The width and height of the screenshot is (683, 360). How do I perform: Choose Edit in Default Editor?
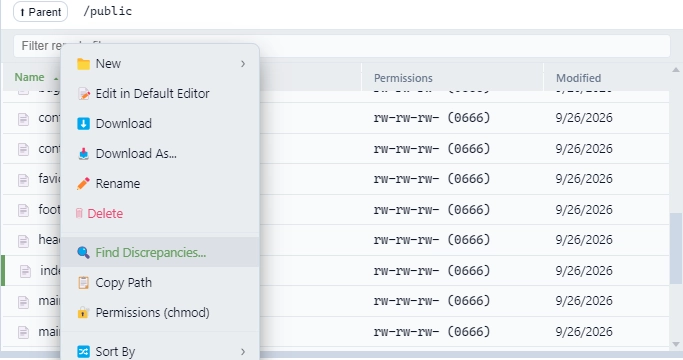coord(160,94)
